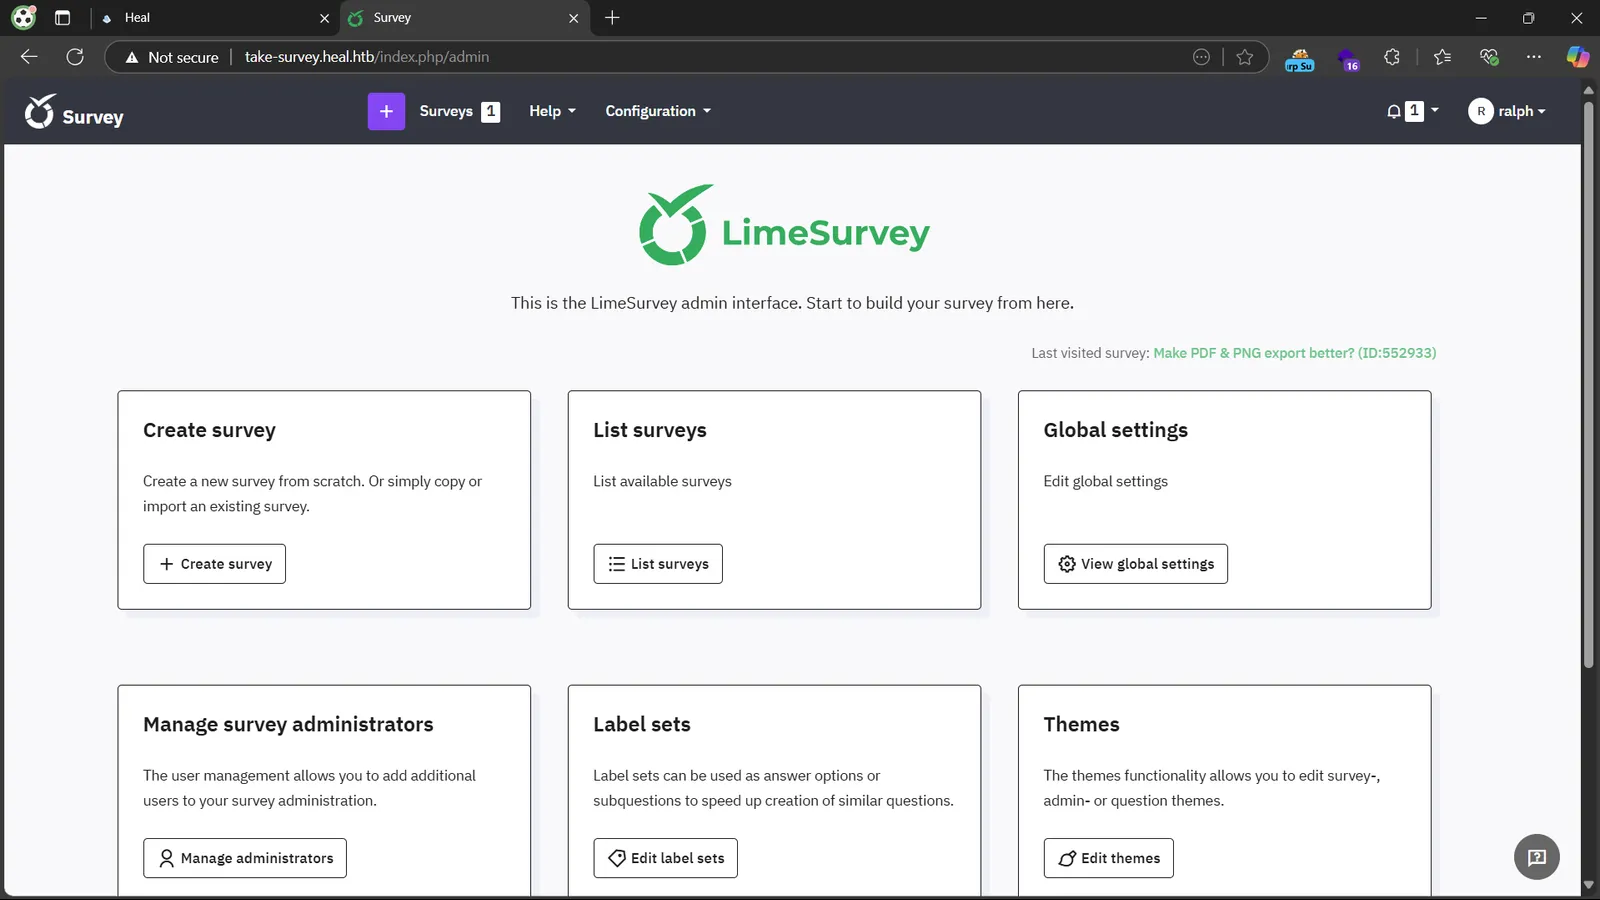Click the Manage administrators button
The width and height of the screenshot is (1600, 900).
[x=245, y=858]
